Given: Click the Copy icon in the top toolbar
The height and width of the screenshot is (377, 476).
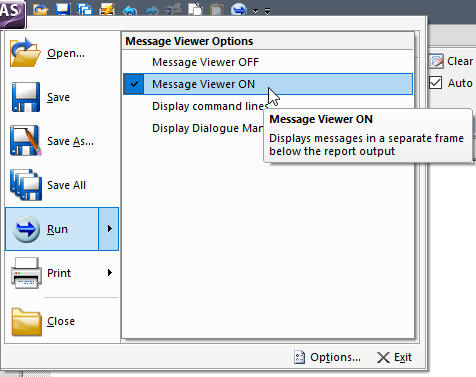Looking at the screenshot, I should click(195, 9).
